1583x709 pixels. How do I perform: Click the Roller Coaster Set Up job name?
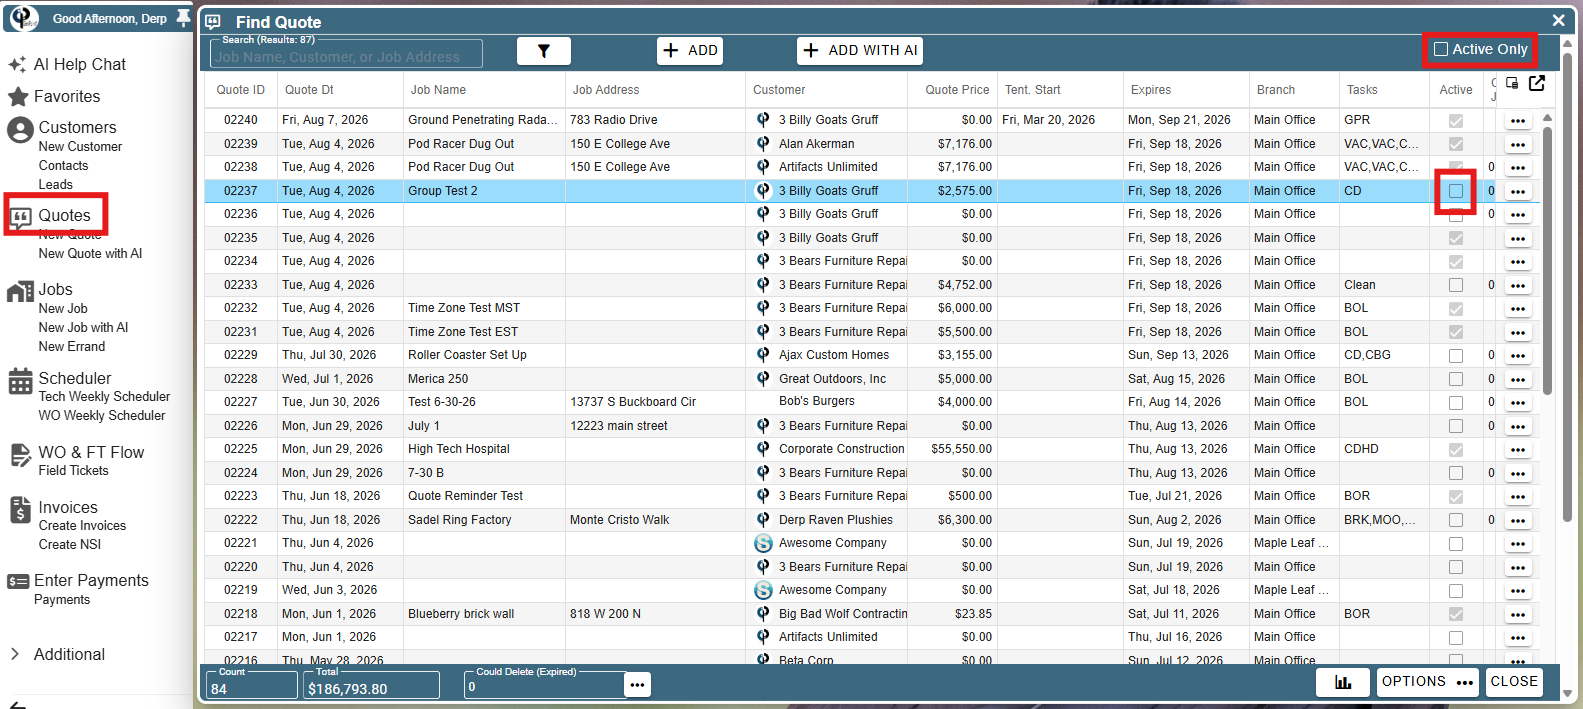point(467,355)
